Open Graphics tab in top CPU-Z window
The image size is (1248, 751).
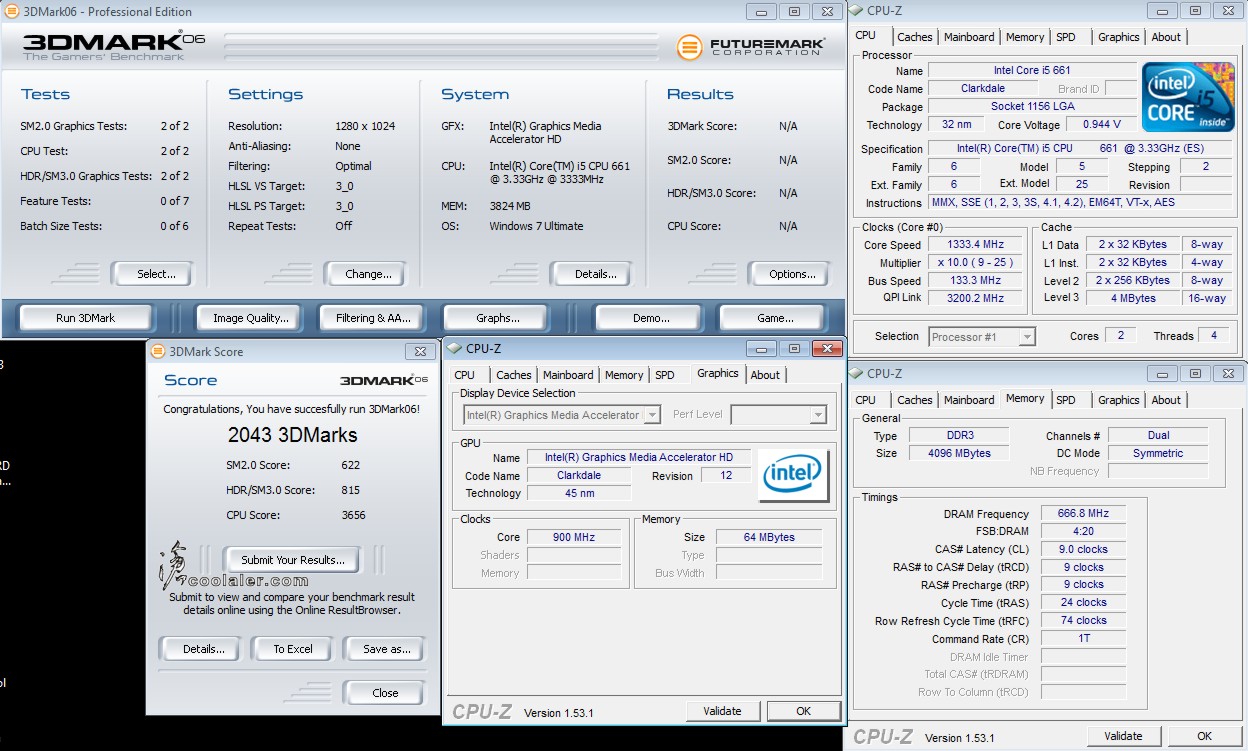coord(1119,37)
